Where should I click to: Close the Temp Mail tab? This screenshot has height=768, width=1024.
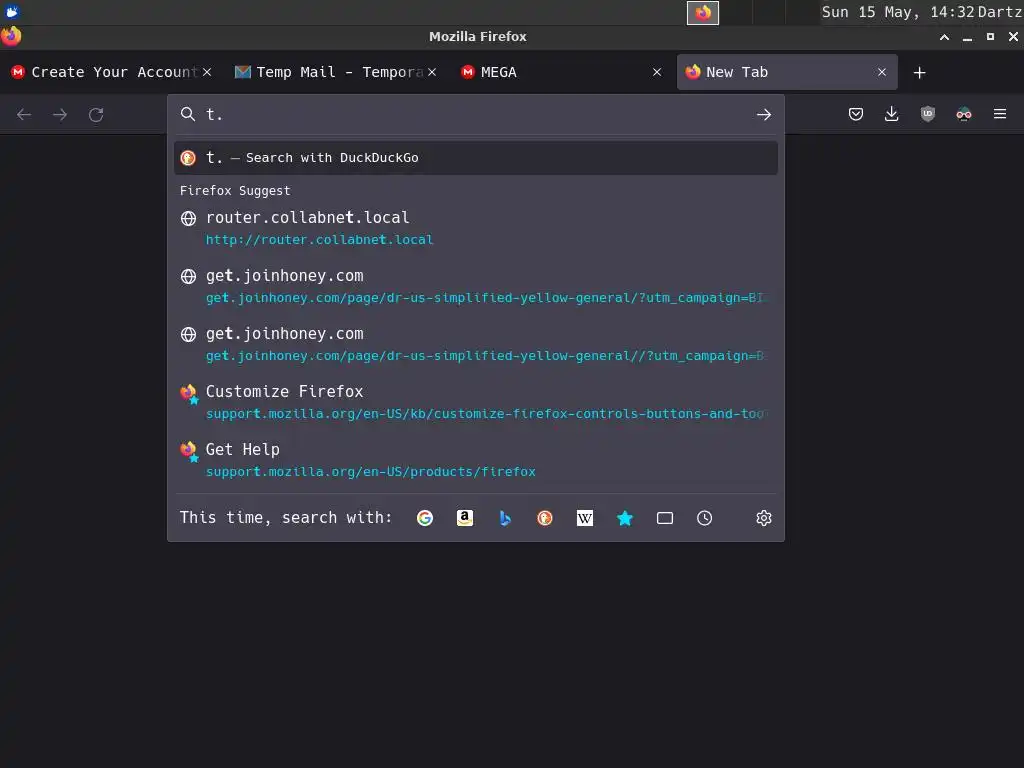(432, 72)
